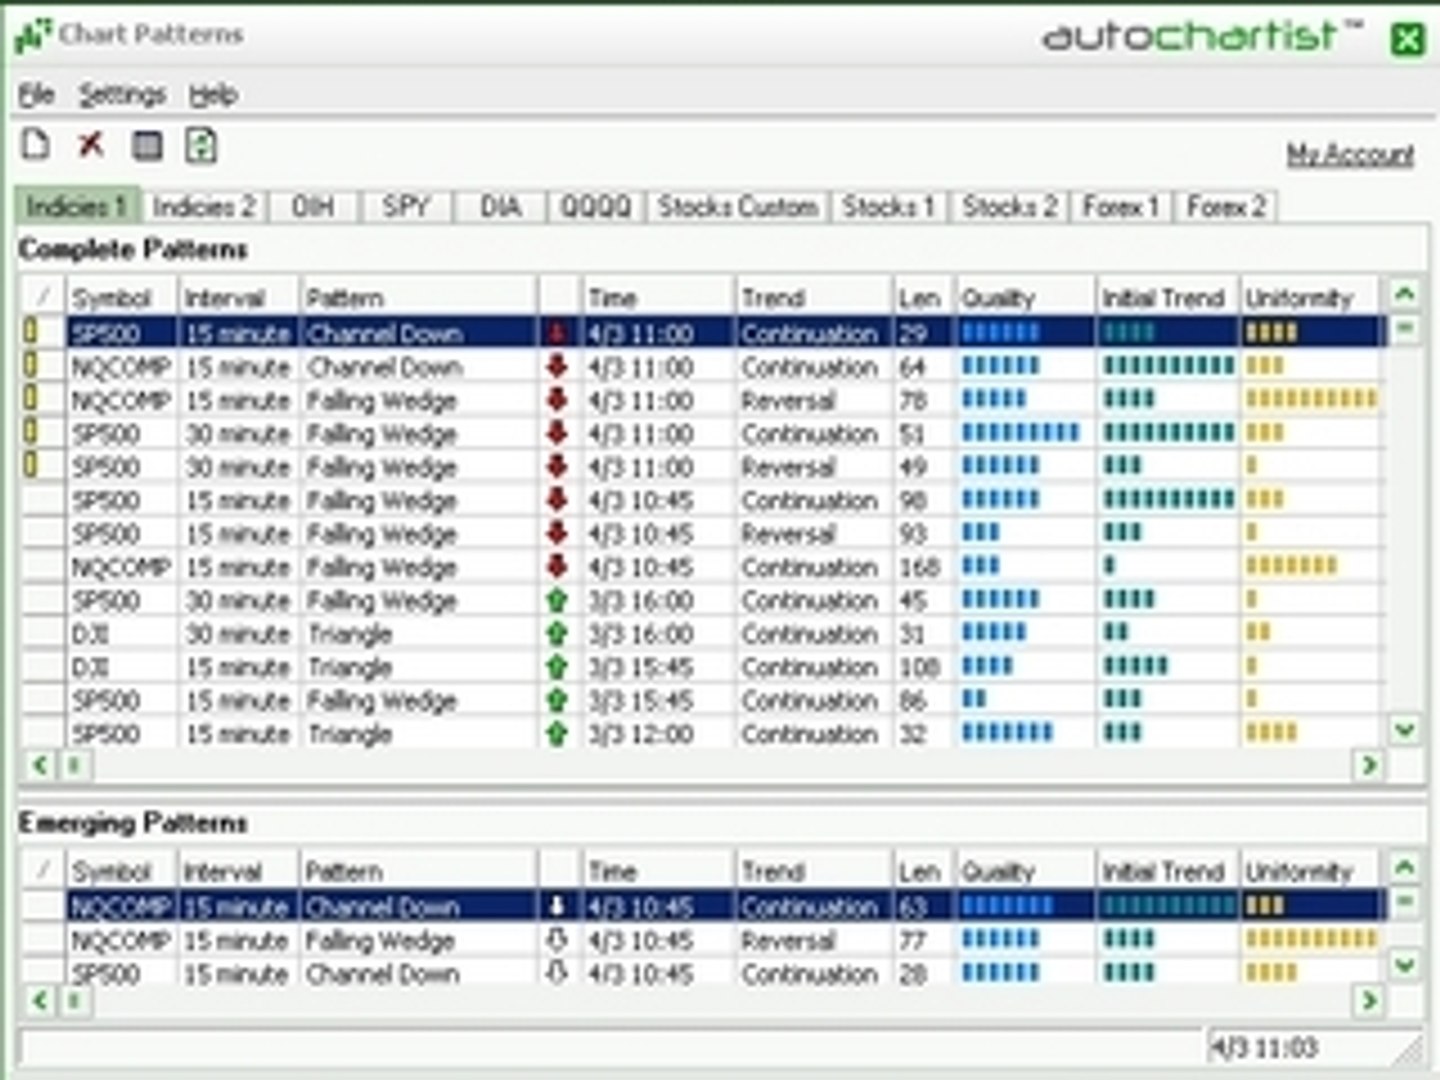Click the red down arrow in the Len 168 row

pyautogui.click(x=557, y=567)
